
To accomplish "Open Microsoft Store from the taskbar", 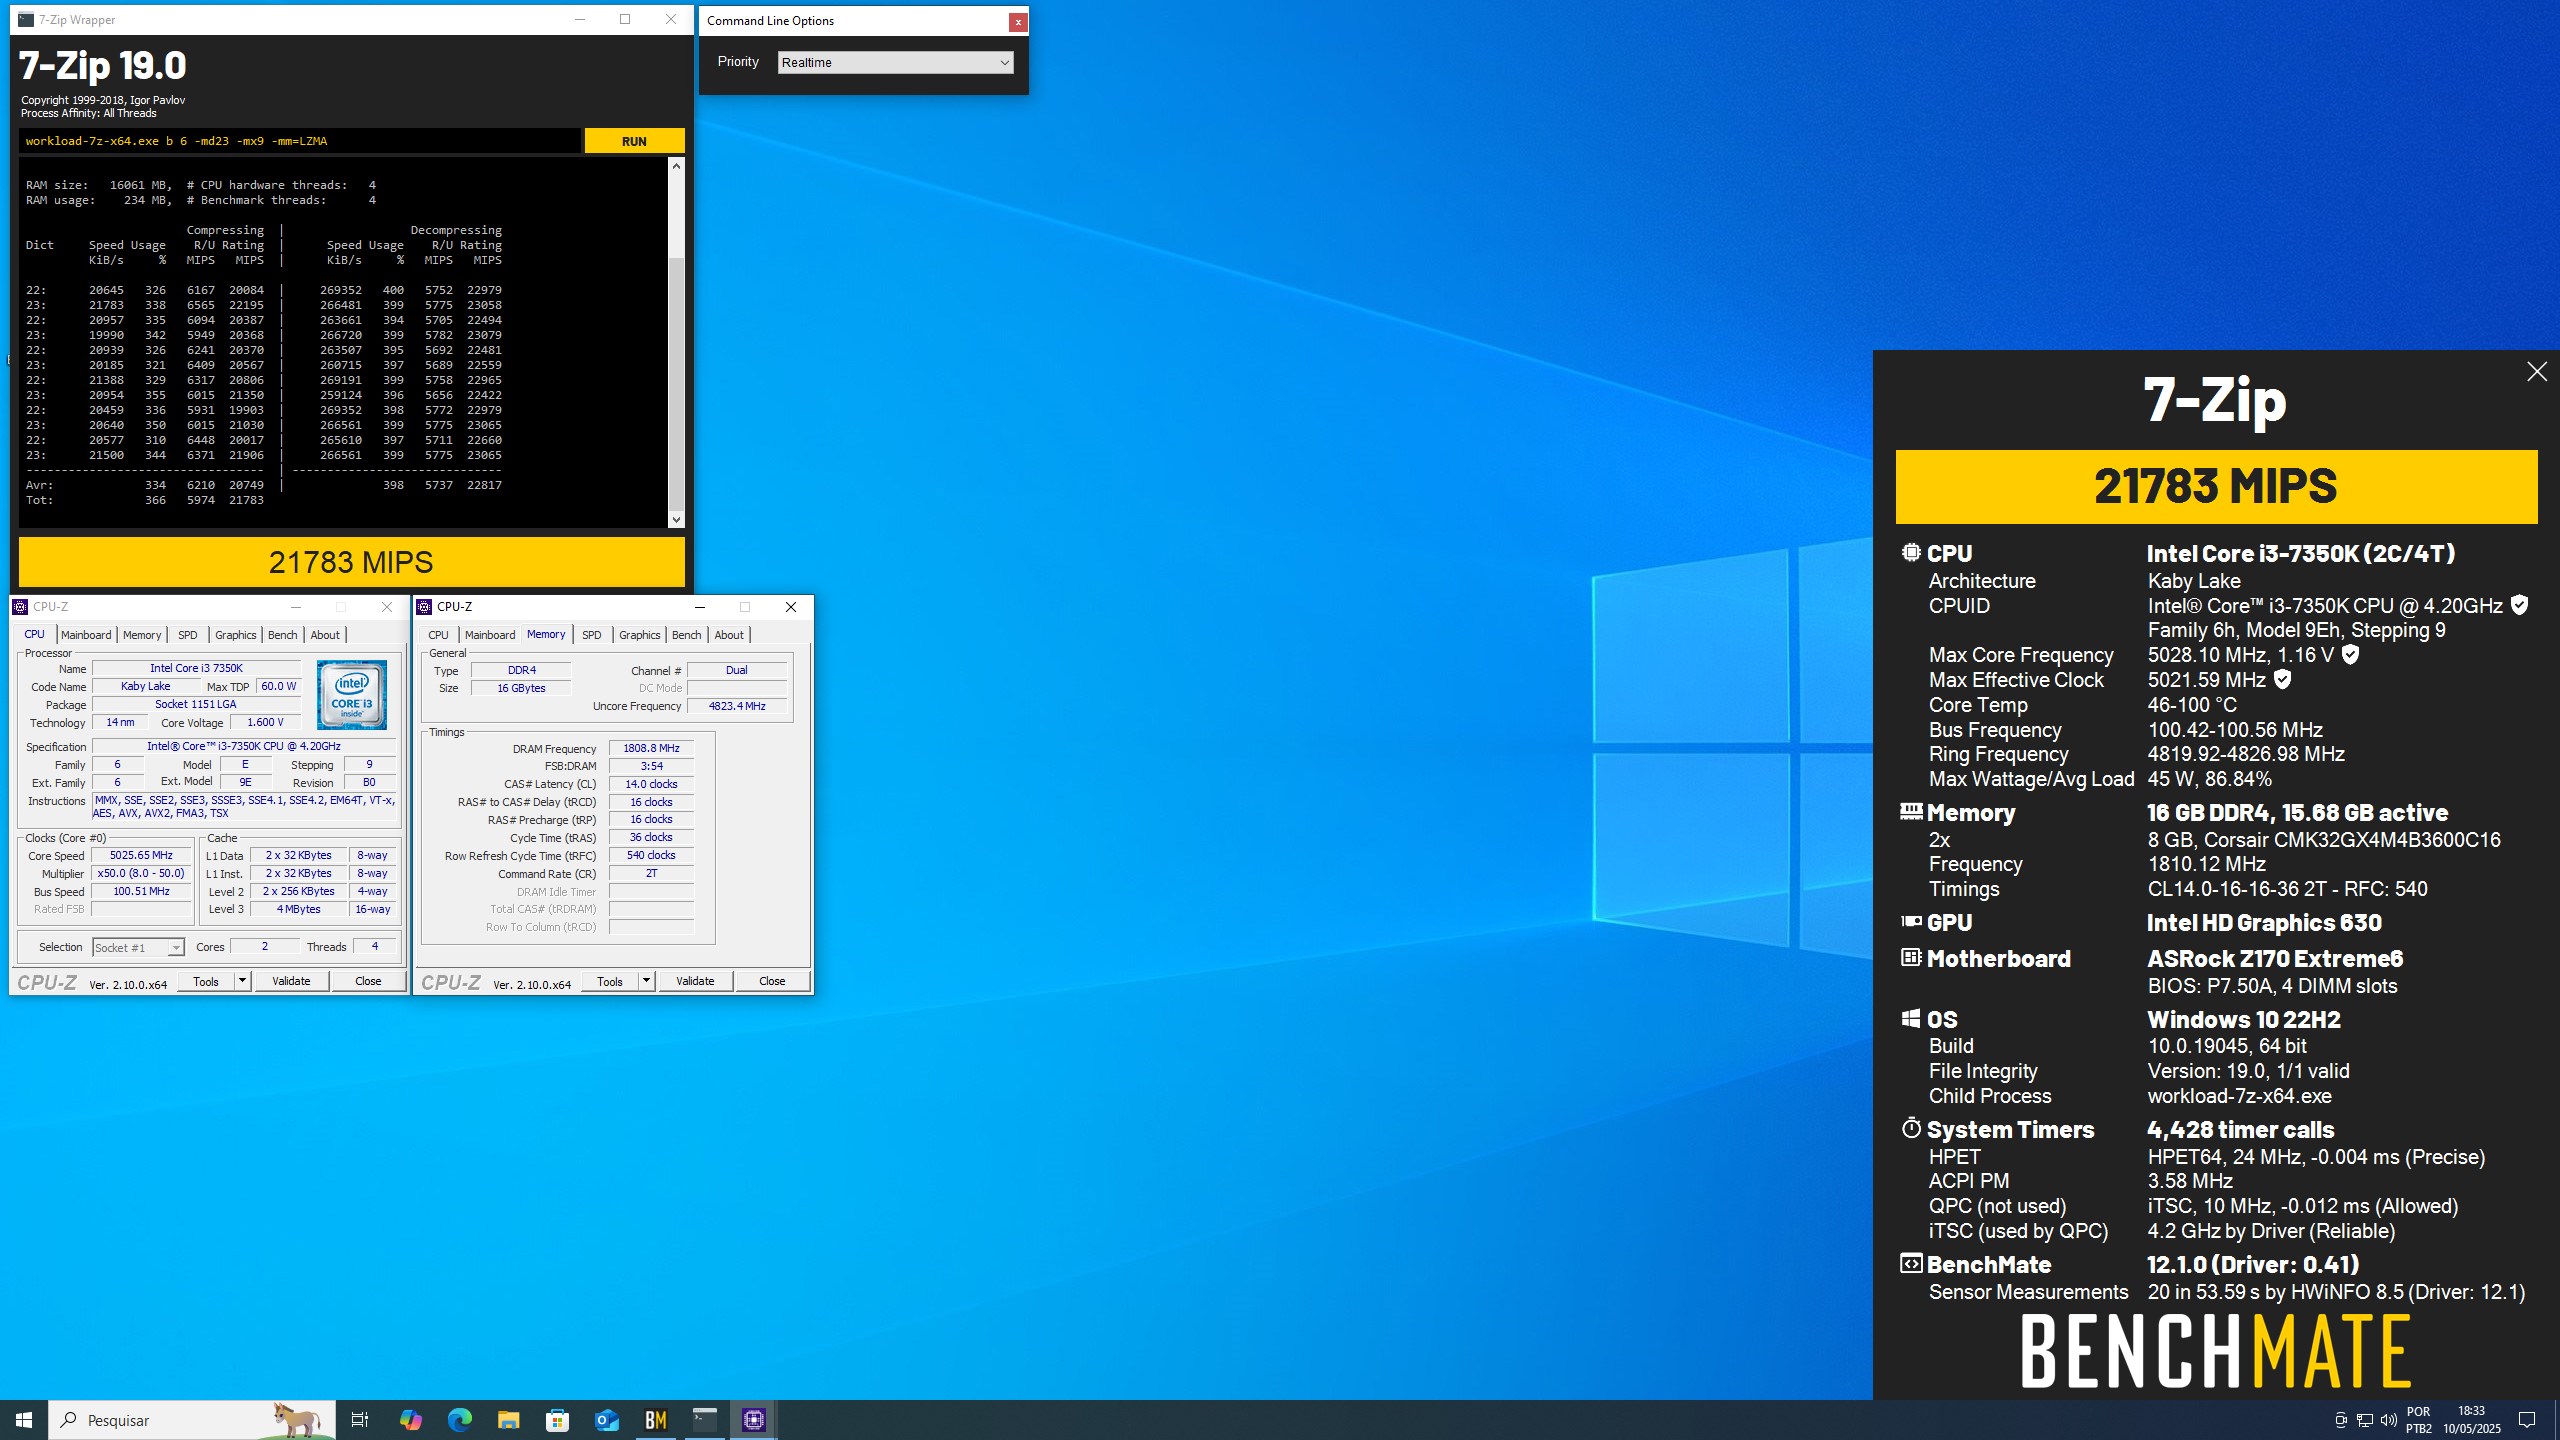I will point(557,1420).
